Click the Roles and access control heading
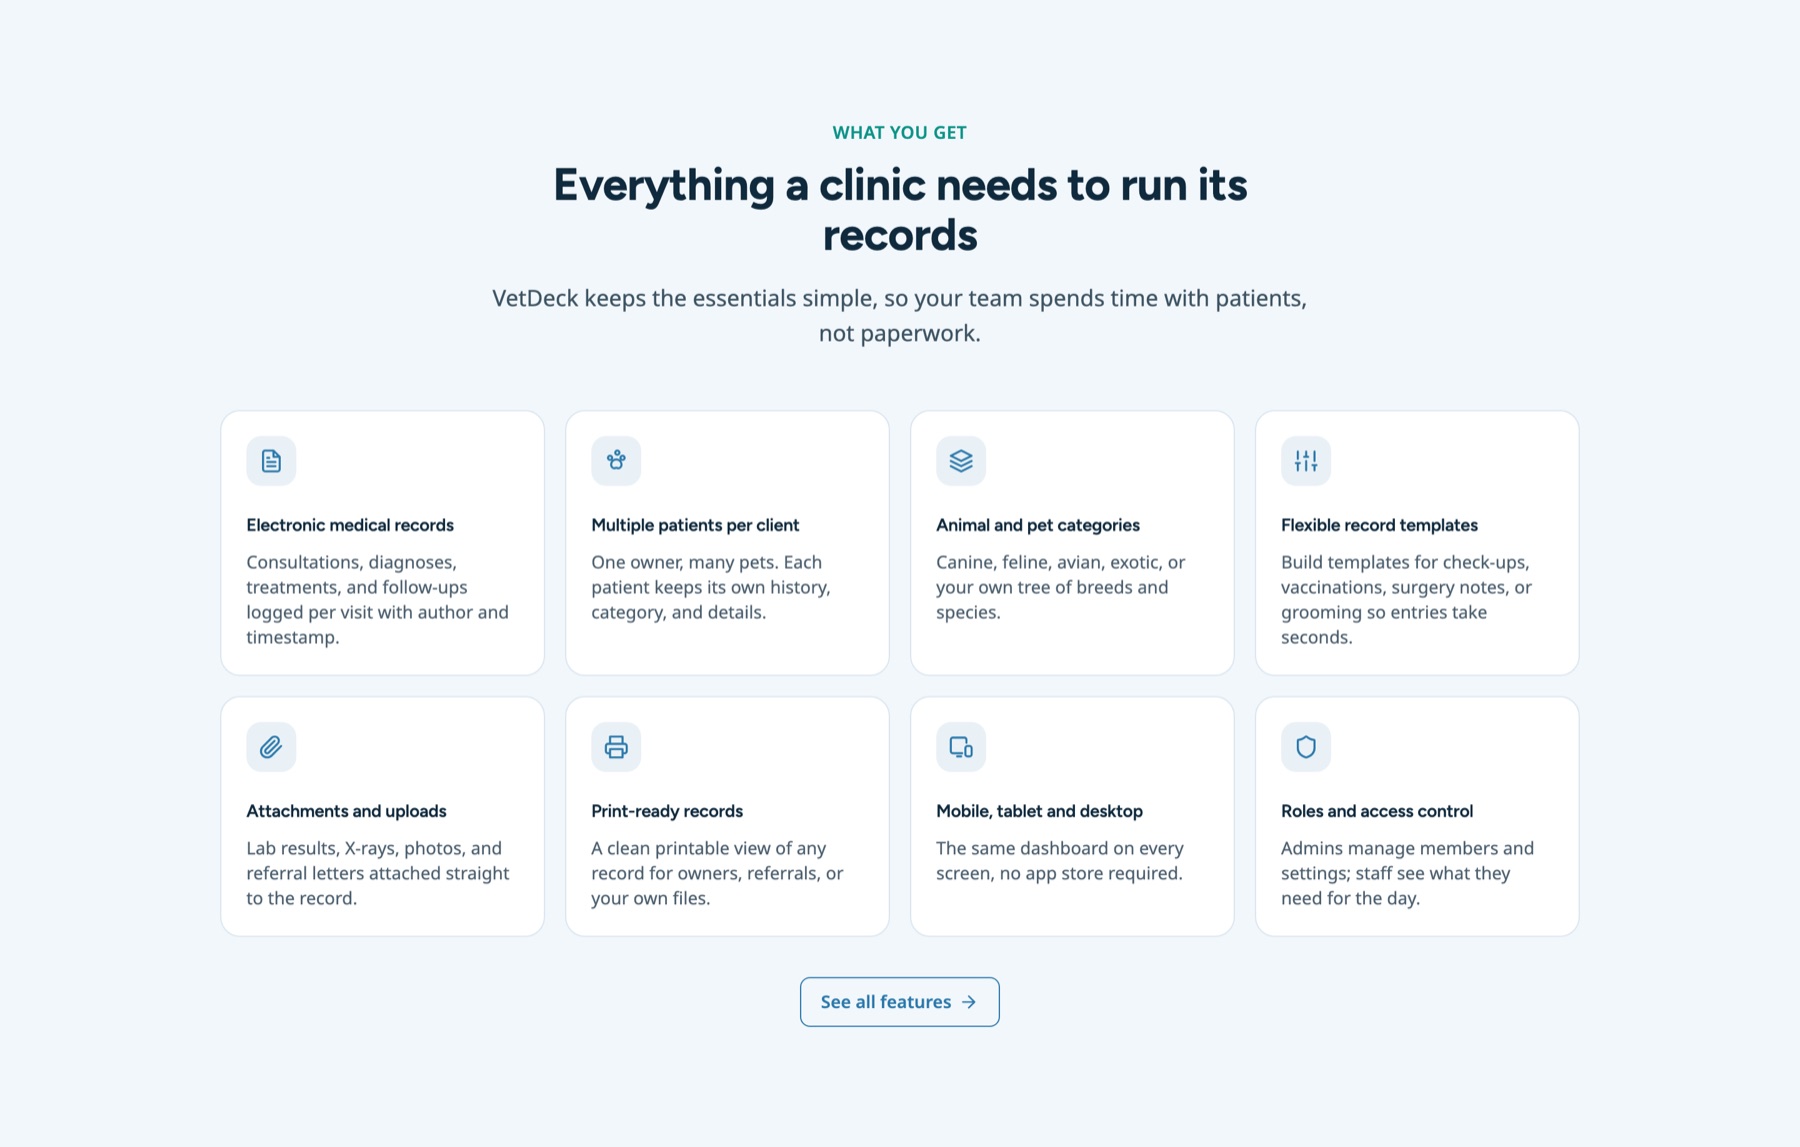 point(1377,811)
